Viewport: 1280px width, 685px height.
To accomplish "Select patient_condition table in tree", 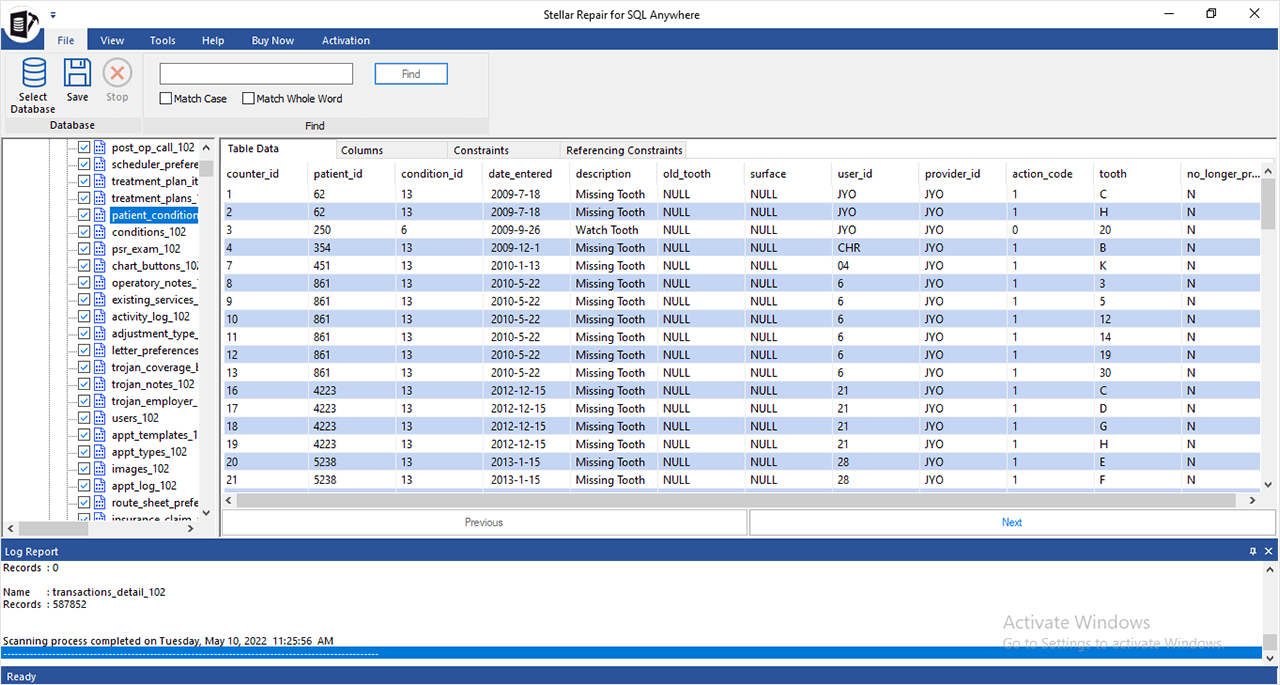I will point(154,215).
